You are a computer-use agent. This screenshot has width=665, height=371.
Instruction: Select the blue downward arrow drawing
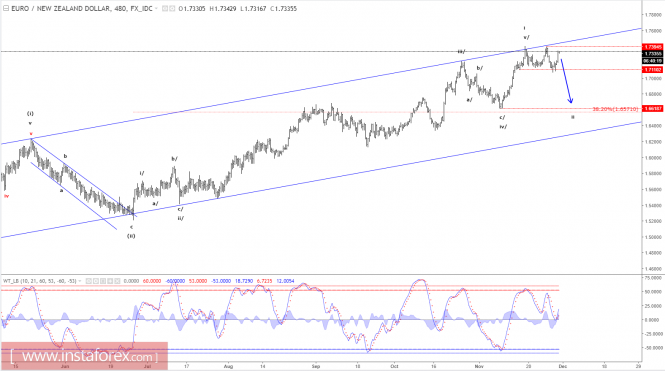point(567,81)
